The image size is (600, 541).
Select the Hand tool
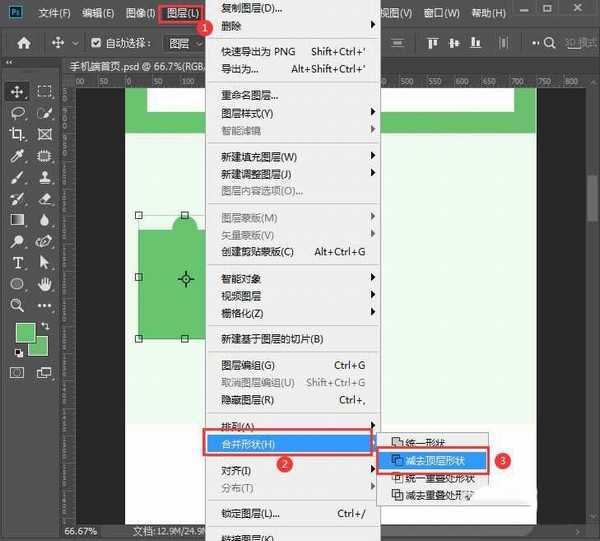point(45,285)
